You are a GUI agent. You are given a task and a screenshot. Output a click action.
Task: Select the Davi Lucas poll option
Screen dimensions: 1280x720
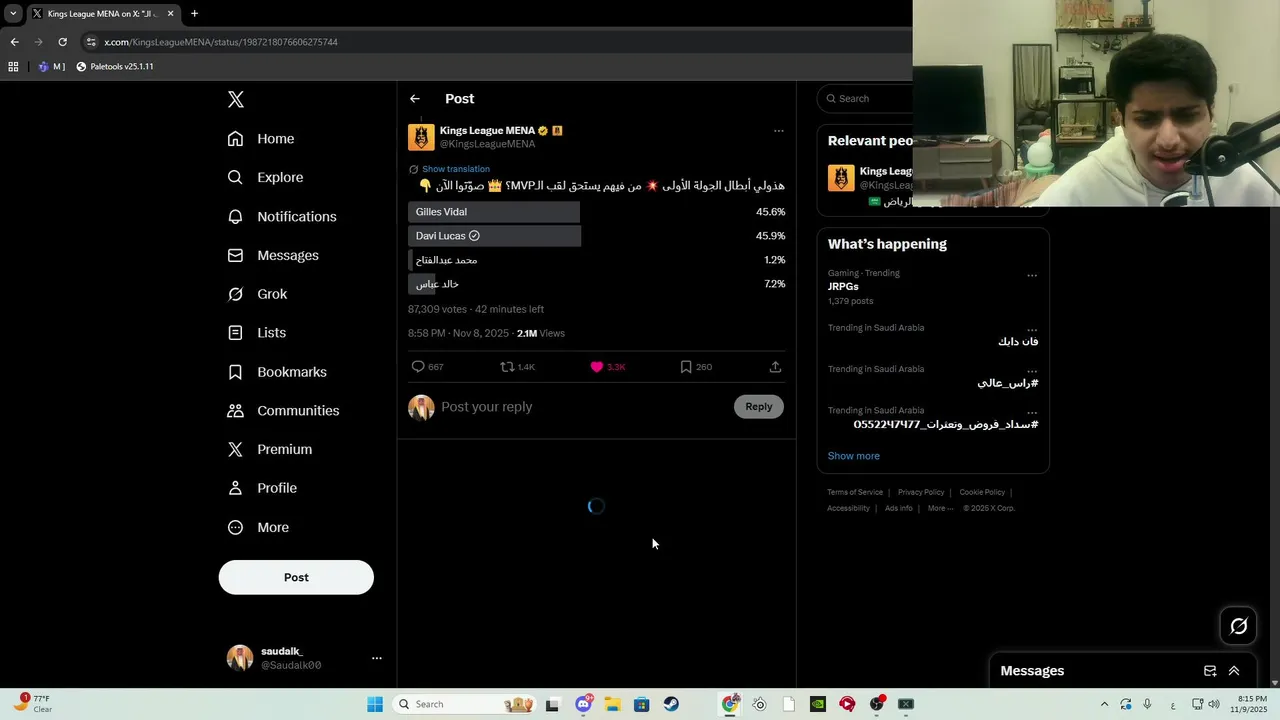[x=597, y=236]
